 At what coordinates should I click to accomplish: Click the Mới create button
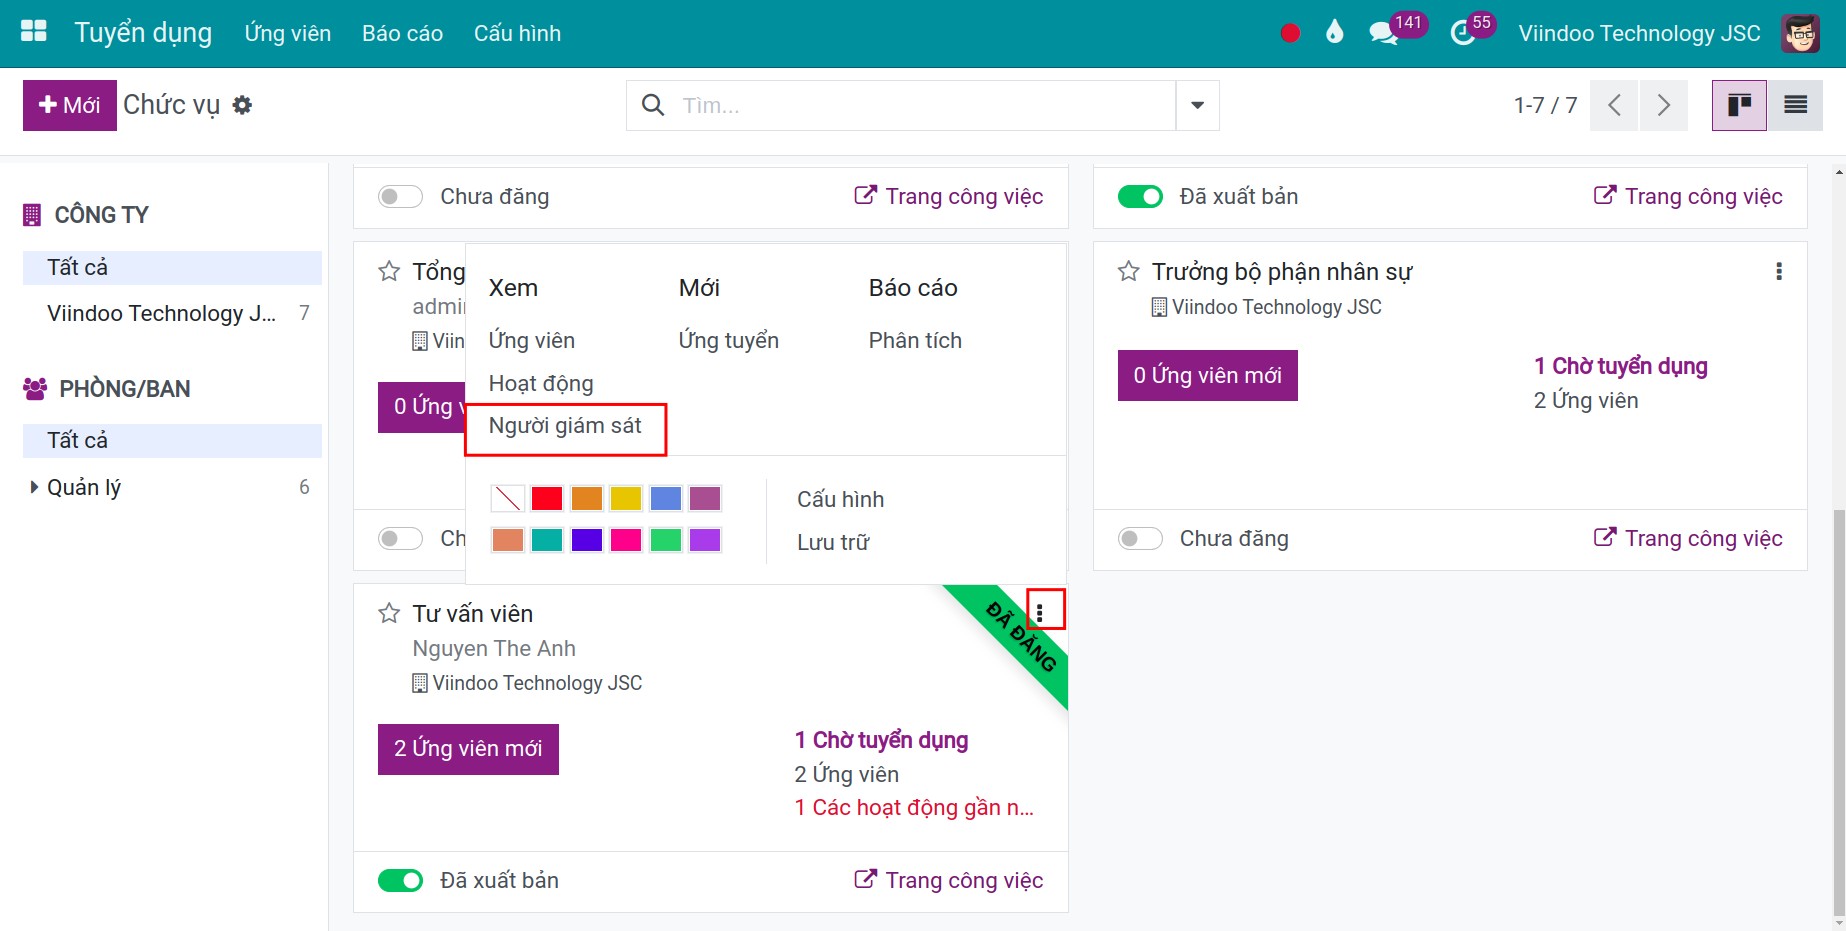tap(70, 105)
